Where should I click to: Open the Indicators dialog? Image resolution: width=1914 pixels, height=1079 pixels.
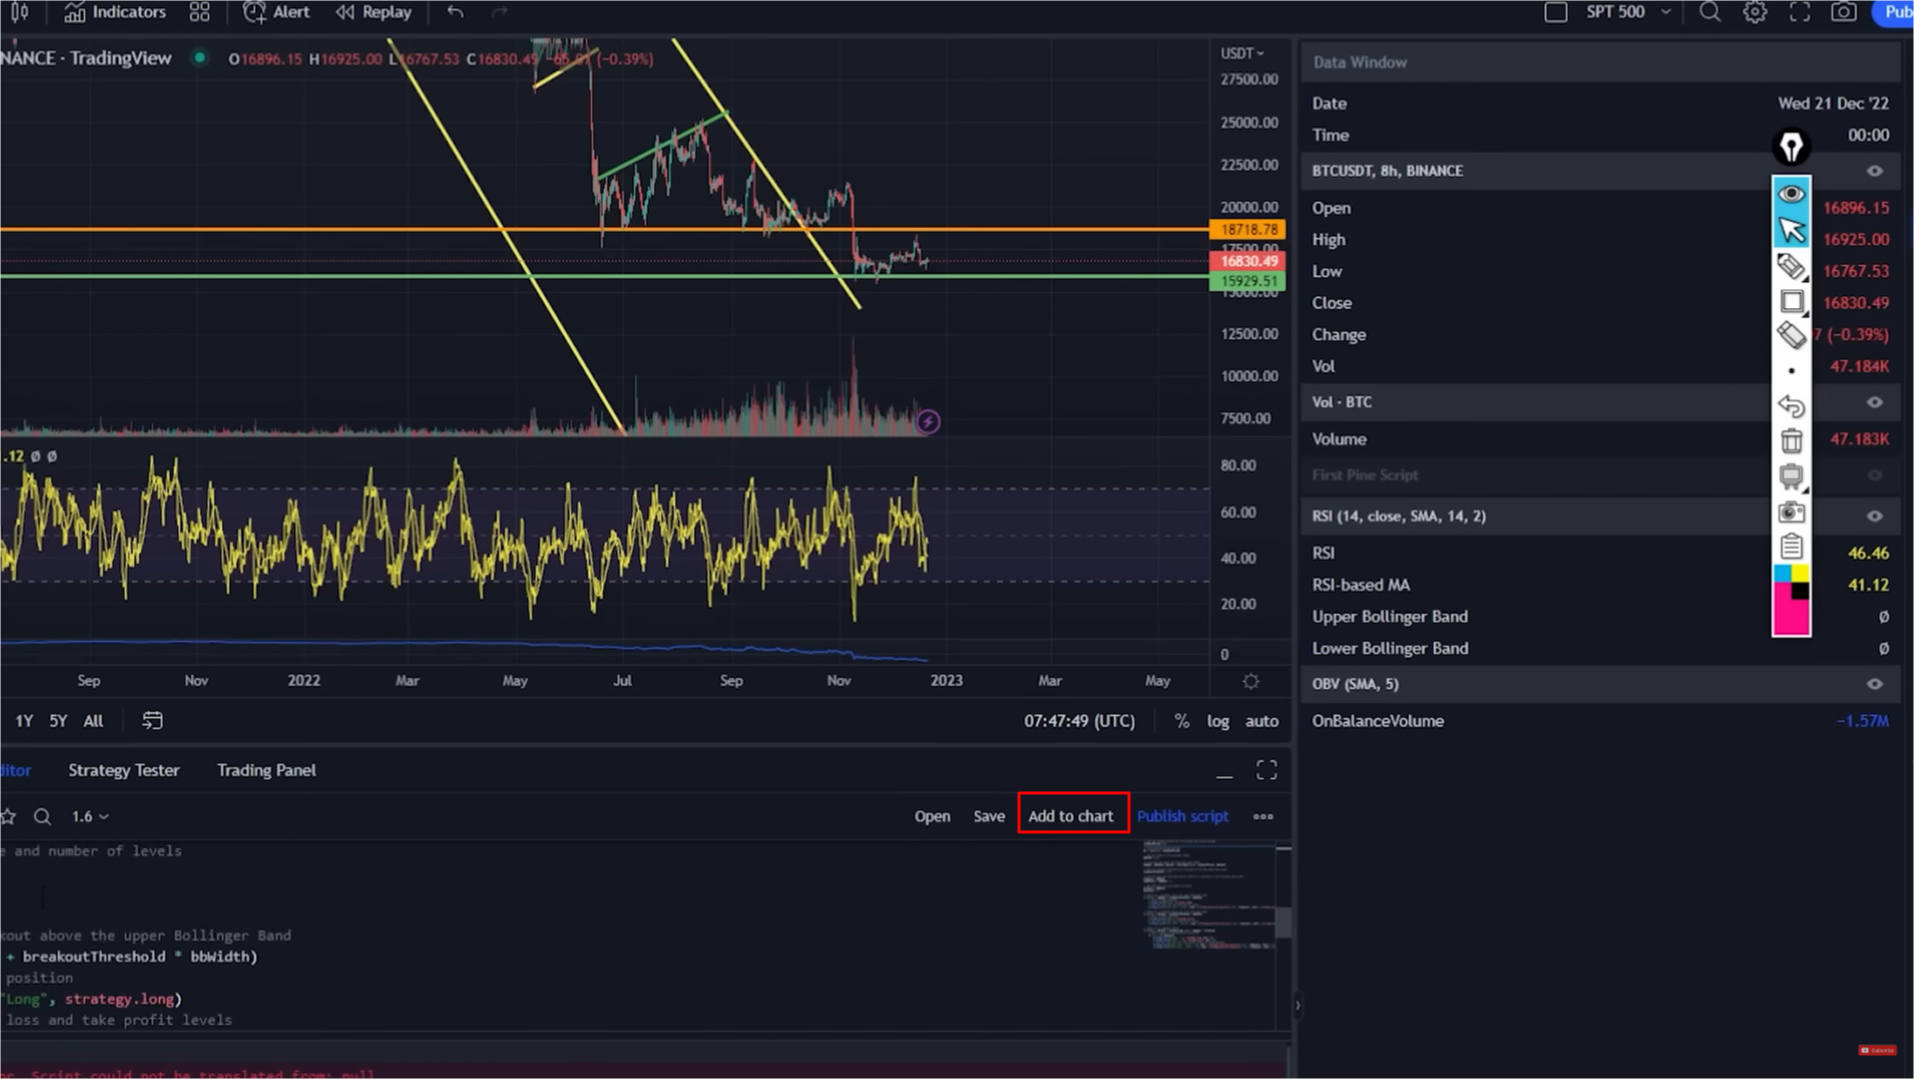[x=115, y=12]
